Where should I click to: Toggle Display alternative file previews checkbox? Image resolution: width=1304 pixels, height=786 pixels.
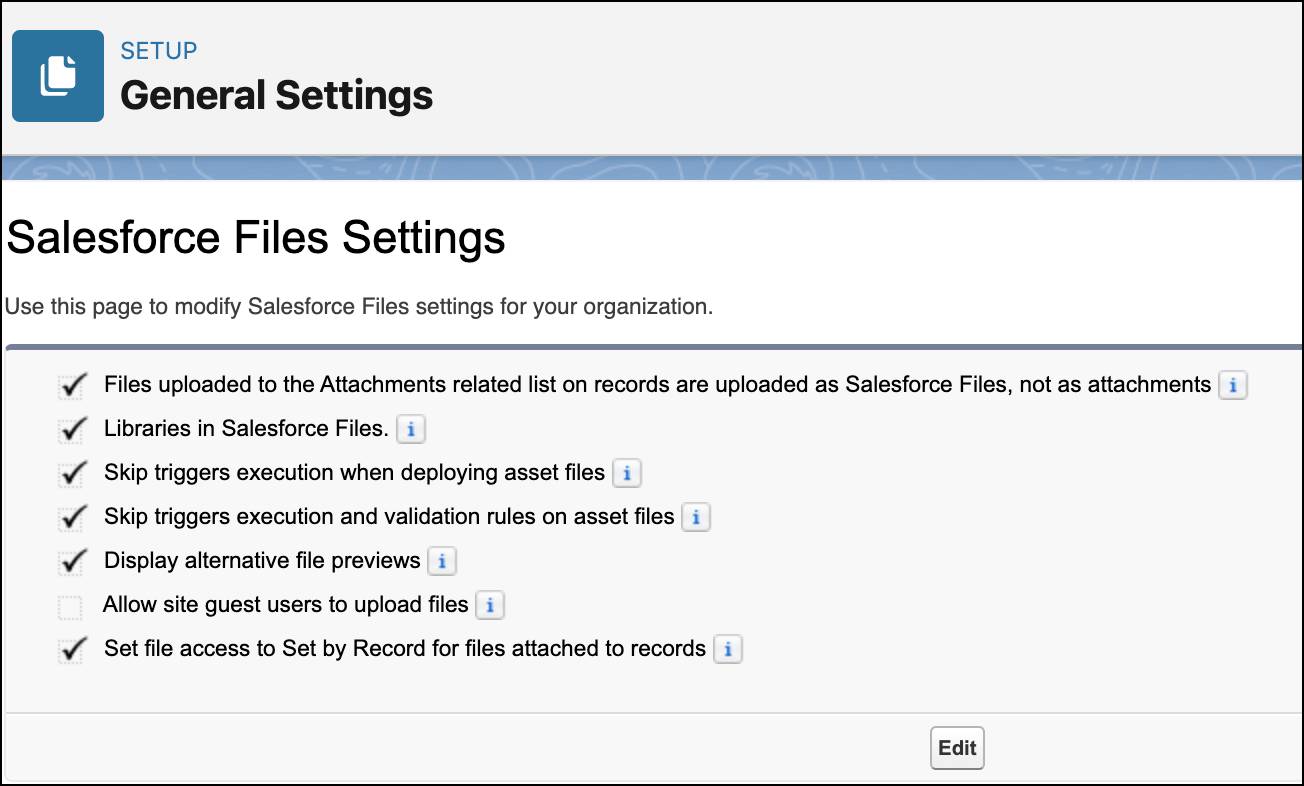click(x=71, y=562)
